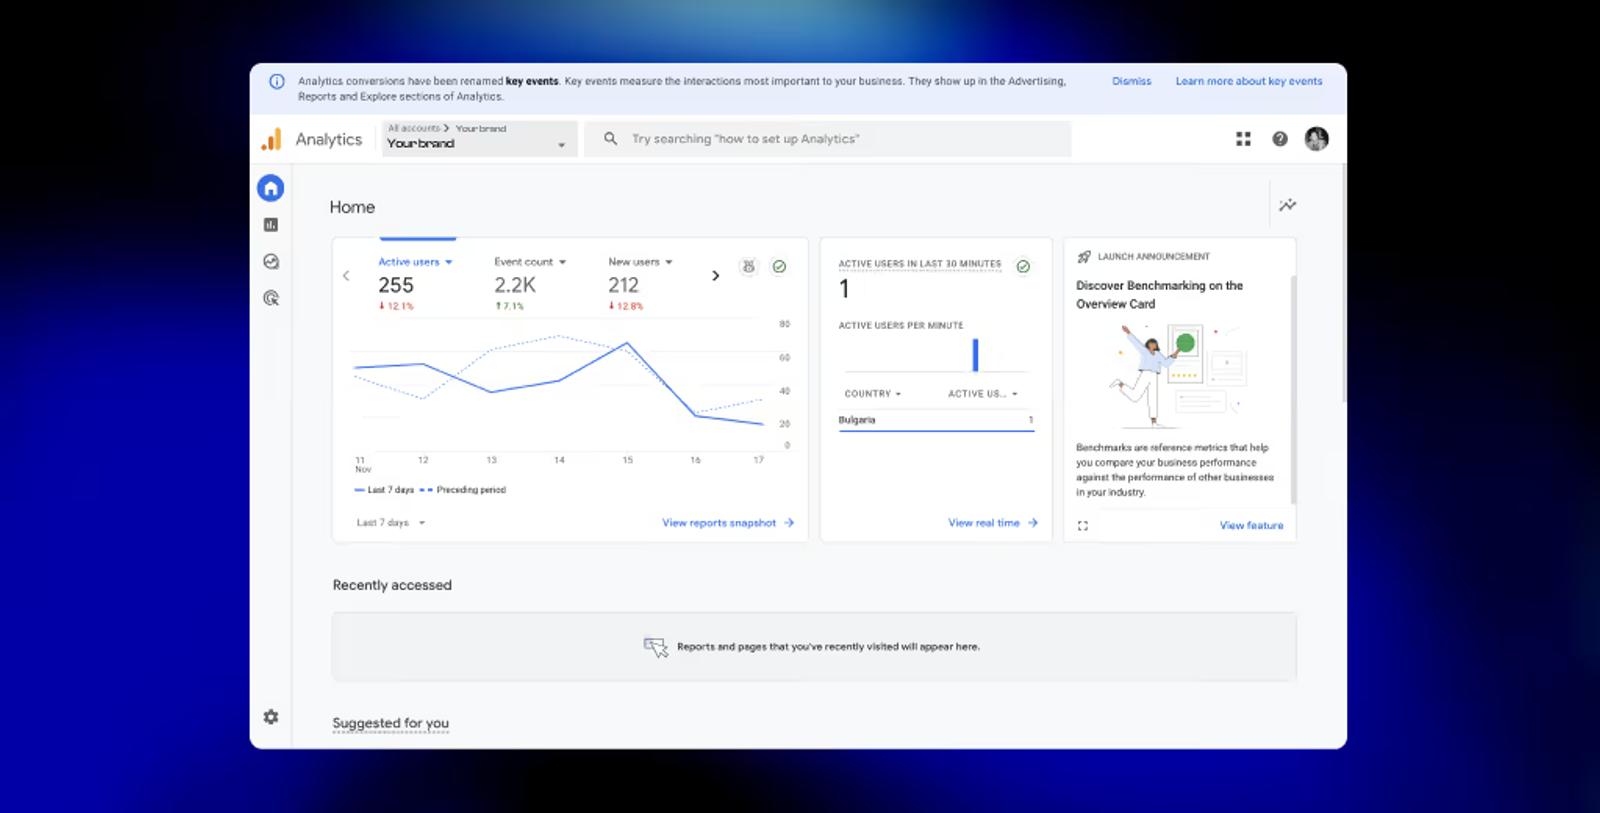Open the Help question mark icon

pos(1280,139)
